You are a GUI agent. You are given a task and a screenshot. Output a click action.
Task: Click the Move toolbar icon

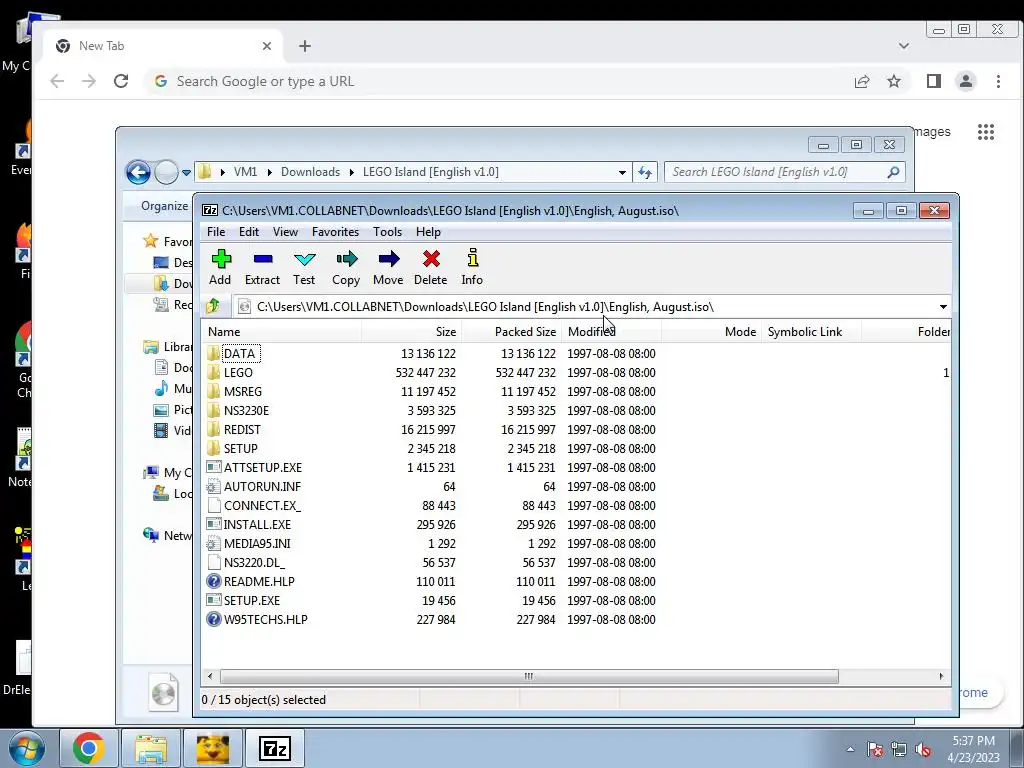tap(389, 267)
